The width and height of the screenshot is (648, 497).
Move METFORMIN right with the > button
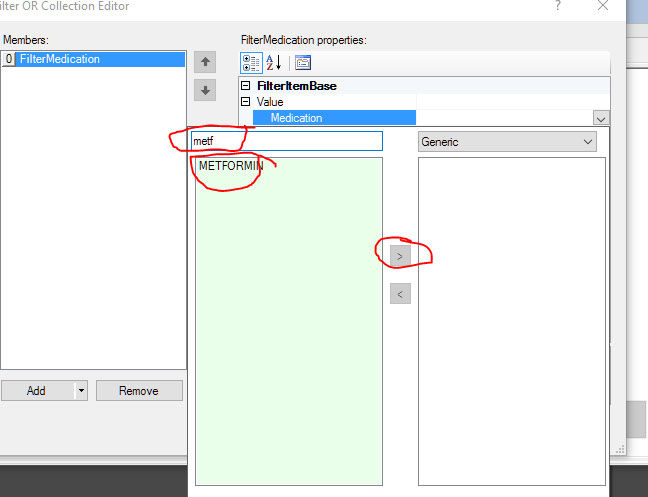[400, 256]
